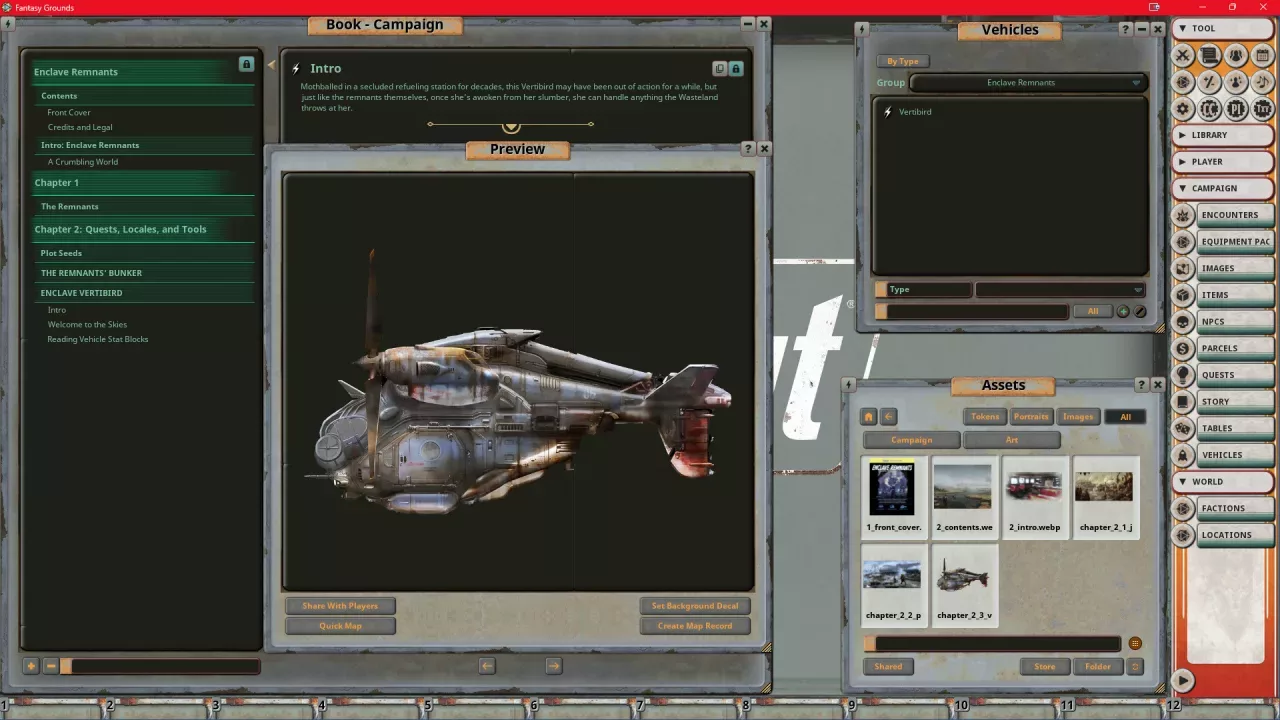Open Enclave Remnants group dropdown
Viewport: 1280px width, 720px height.
click(1028, 83)
